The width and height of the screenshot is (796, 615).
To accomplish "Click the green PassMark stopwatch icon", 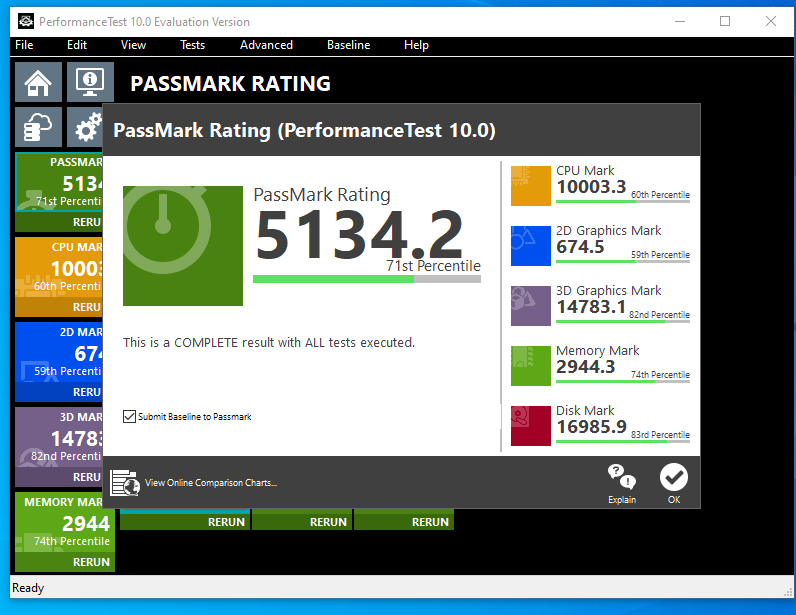I will 183,246.
